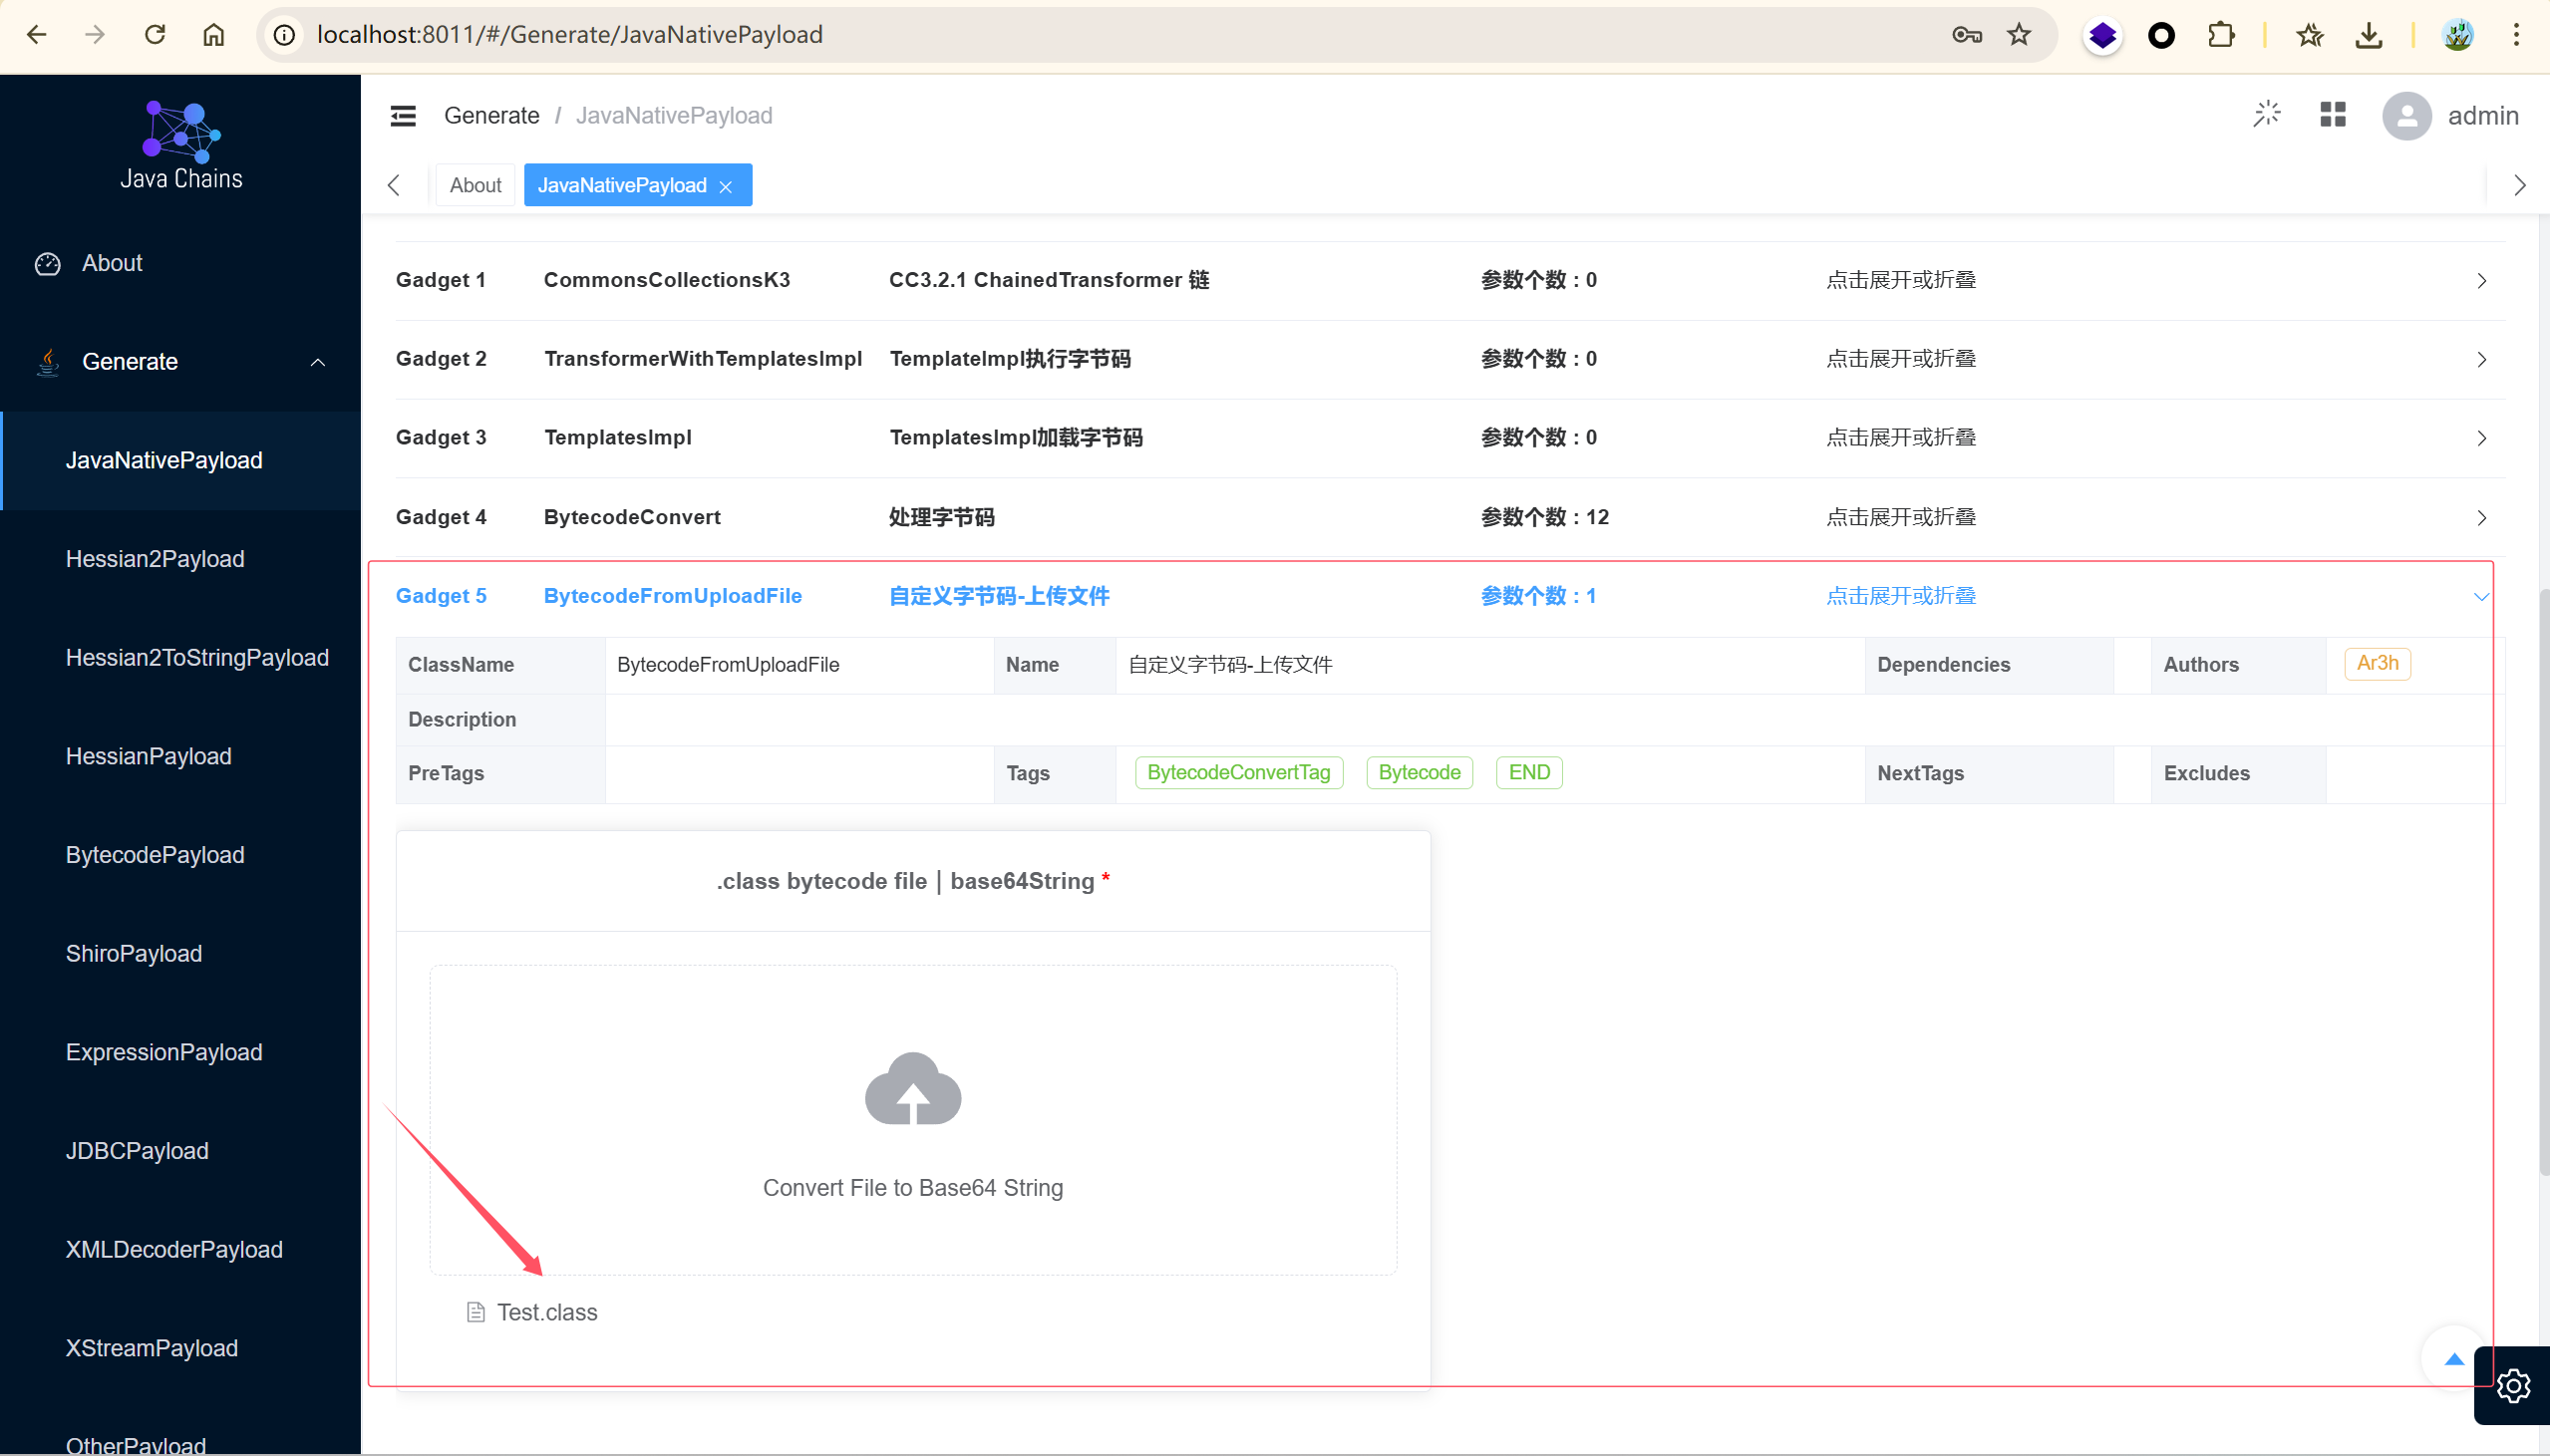Expand Gadget 3 TemplatesImpl row
Screen dimensions: 2550x1456
pyautogui.click(x=2481, y=438)
